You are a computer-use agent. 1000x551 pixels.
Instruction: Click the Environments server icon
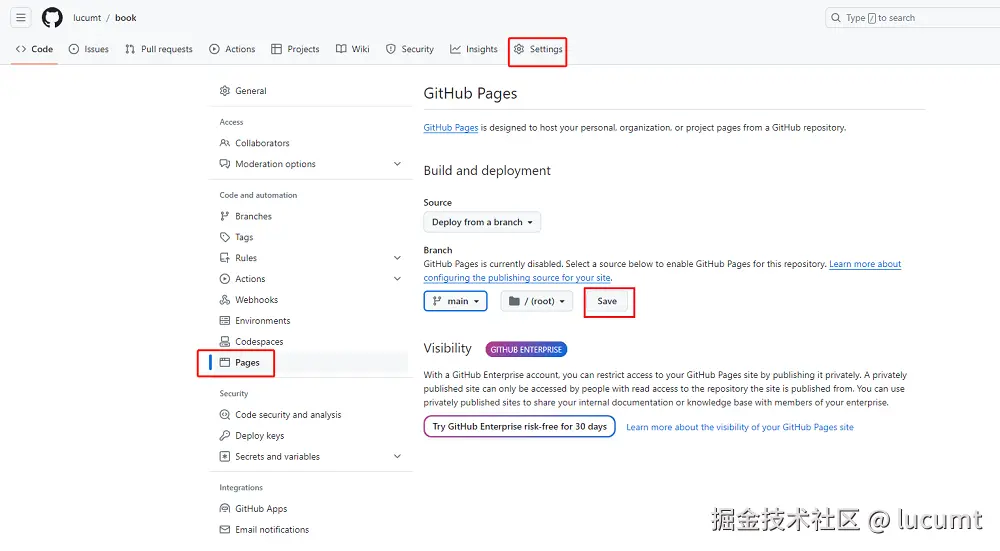(x=224, y=321)
